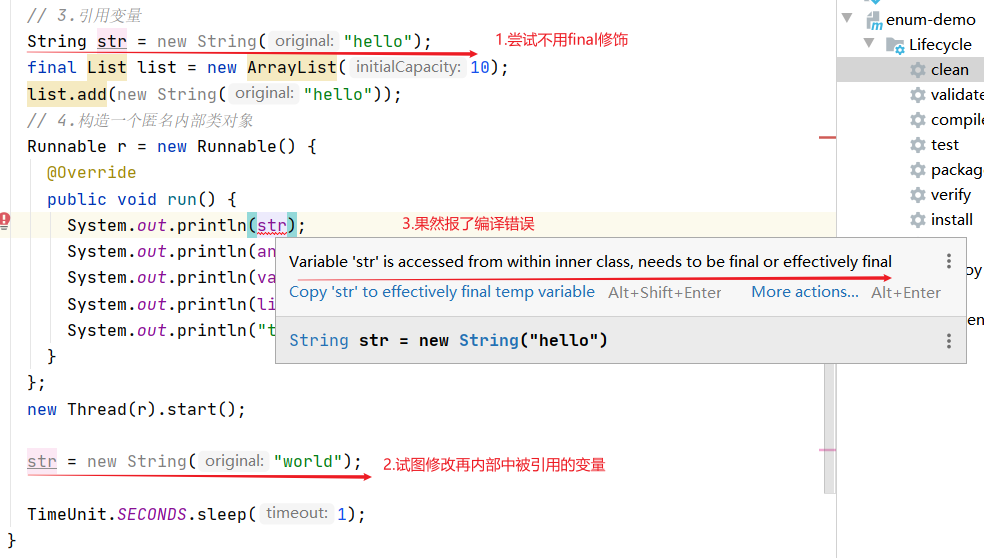The image size is (984, 558).
Task: Click the String str preview code in popup
Action: (448, 341)
